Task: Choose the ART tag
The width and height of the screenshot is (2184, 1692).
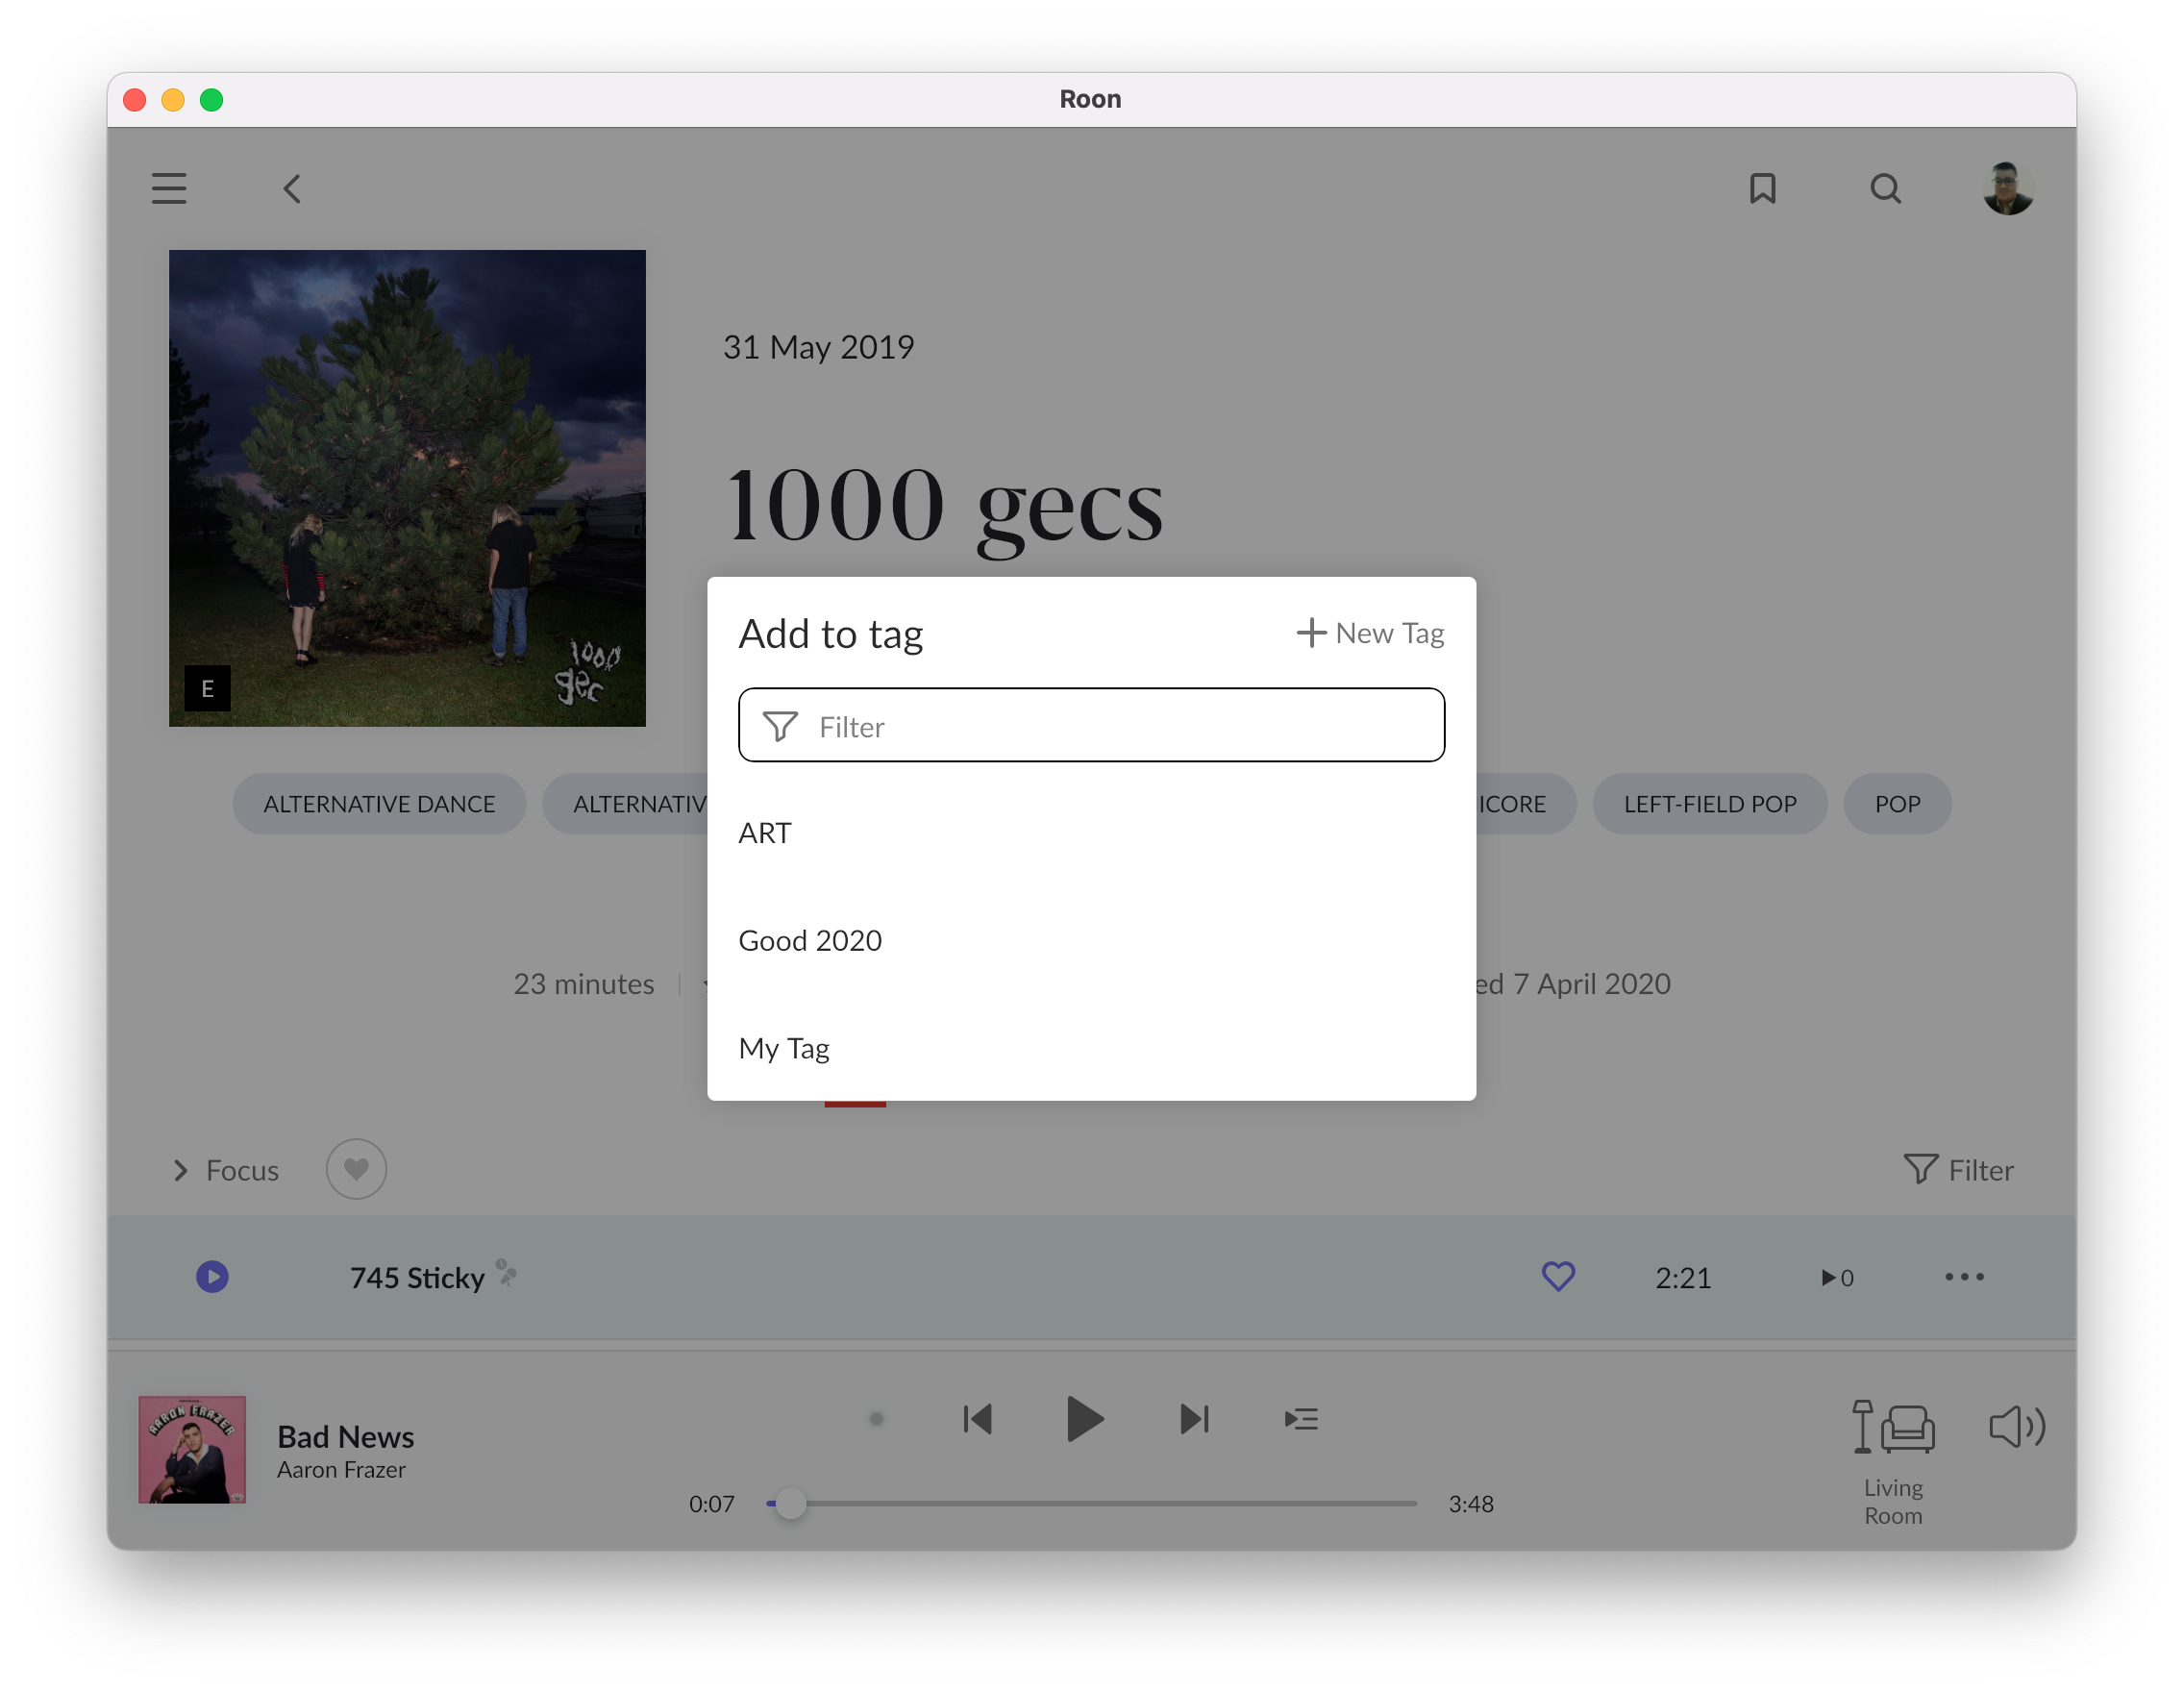Action: [765, 833]
